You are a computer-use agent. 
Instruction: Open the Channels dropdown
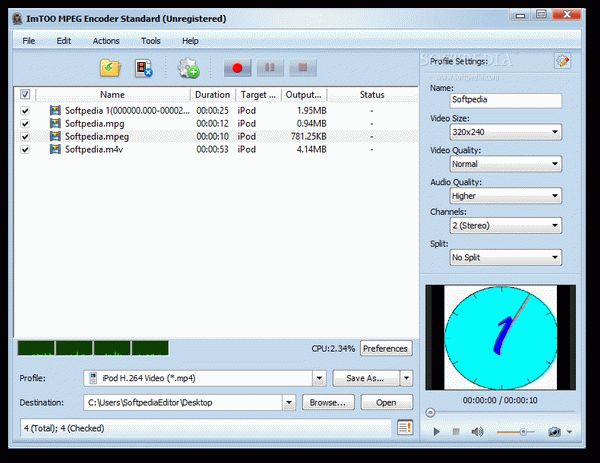pos(505,225)
